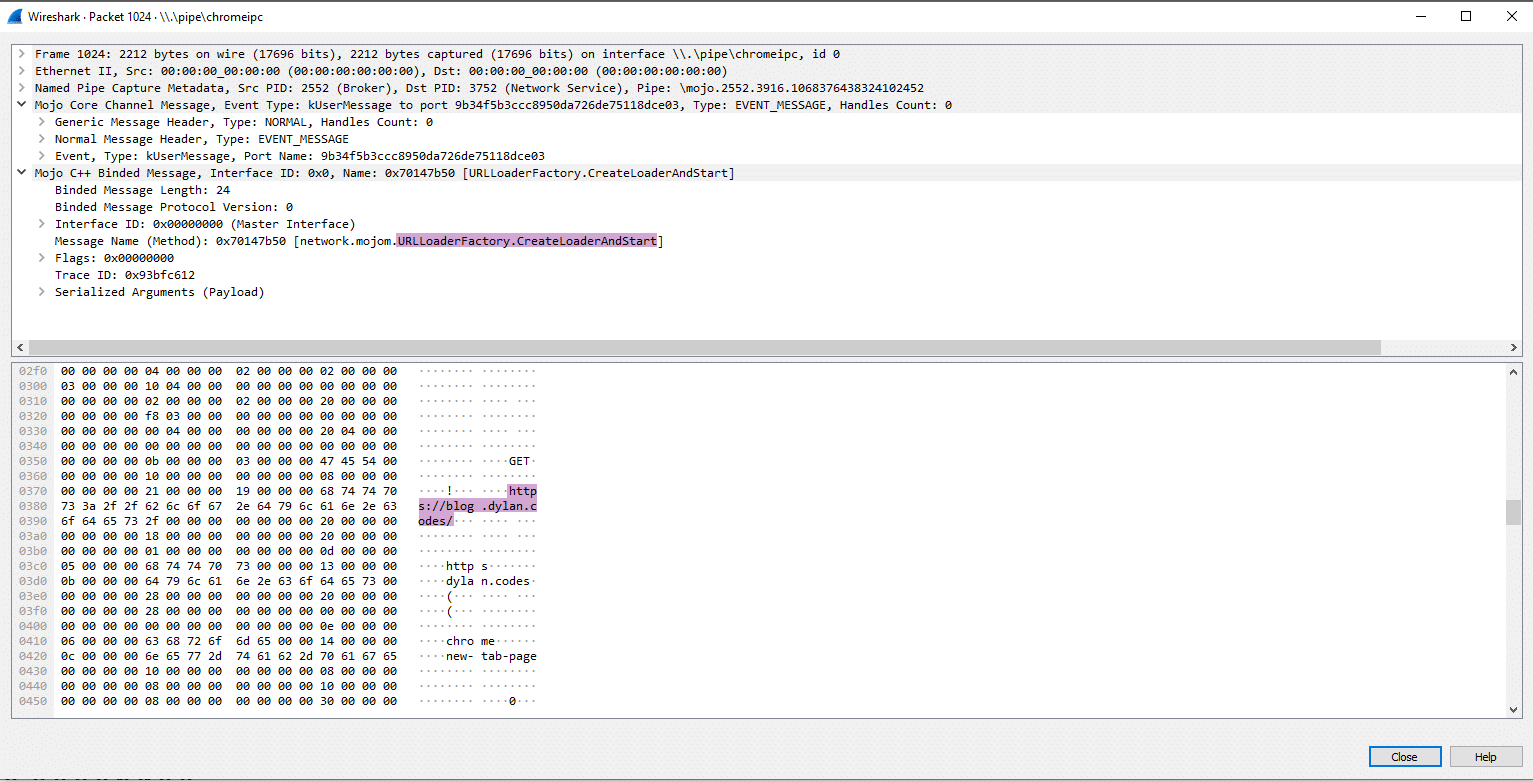
Task: Expand Named Pipe Capture Metadata node
Action: pyautogui.click(x=20, y=87)
